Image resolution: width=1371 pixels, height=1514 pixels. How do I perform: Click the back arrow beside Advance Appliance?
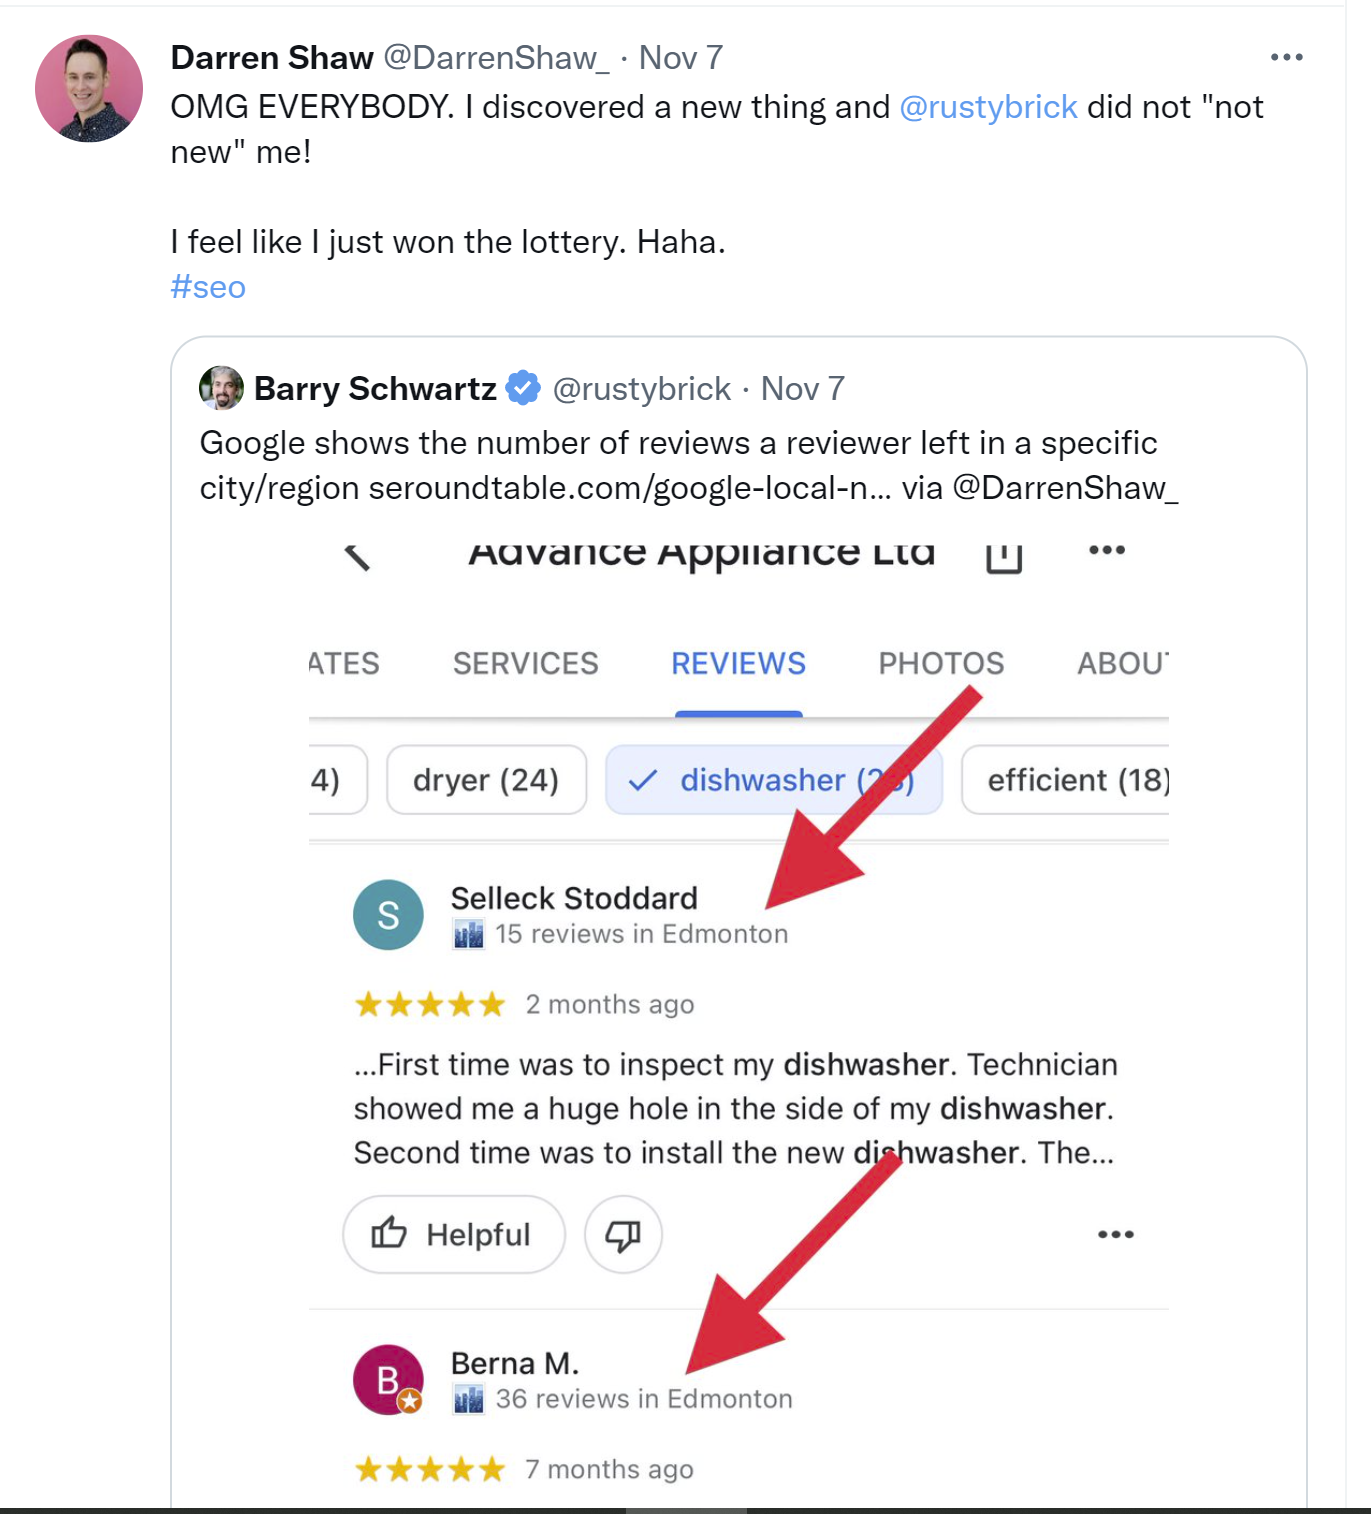point(357,556)
